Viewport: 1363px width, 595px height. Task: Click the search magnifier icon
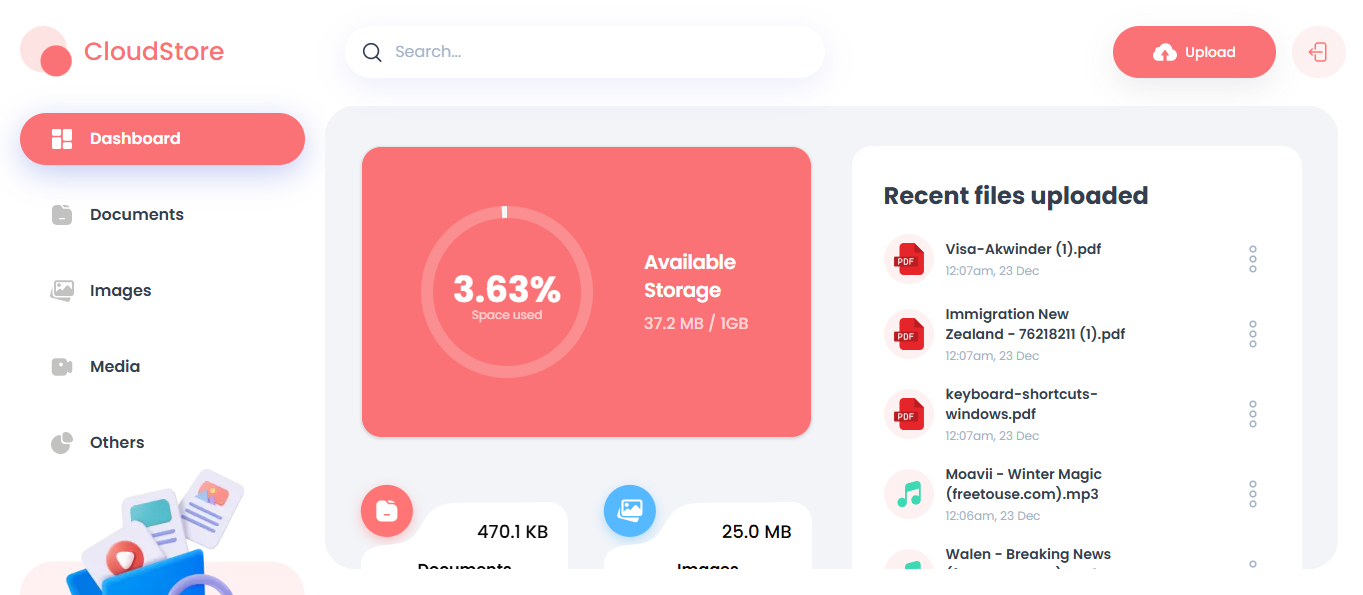point(372,52)
